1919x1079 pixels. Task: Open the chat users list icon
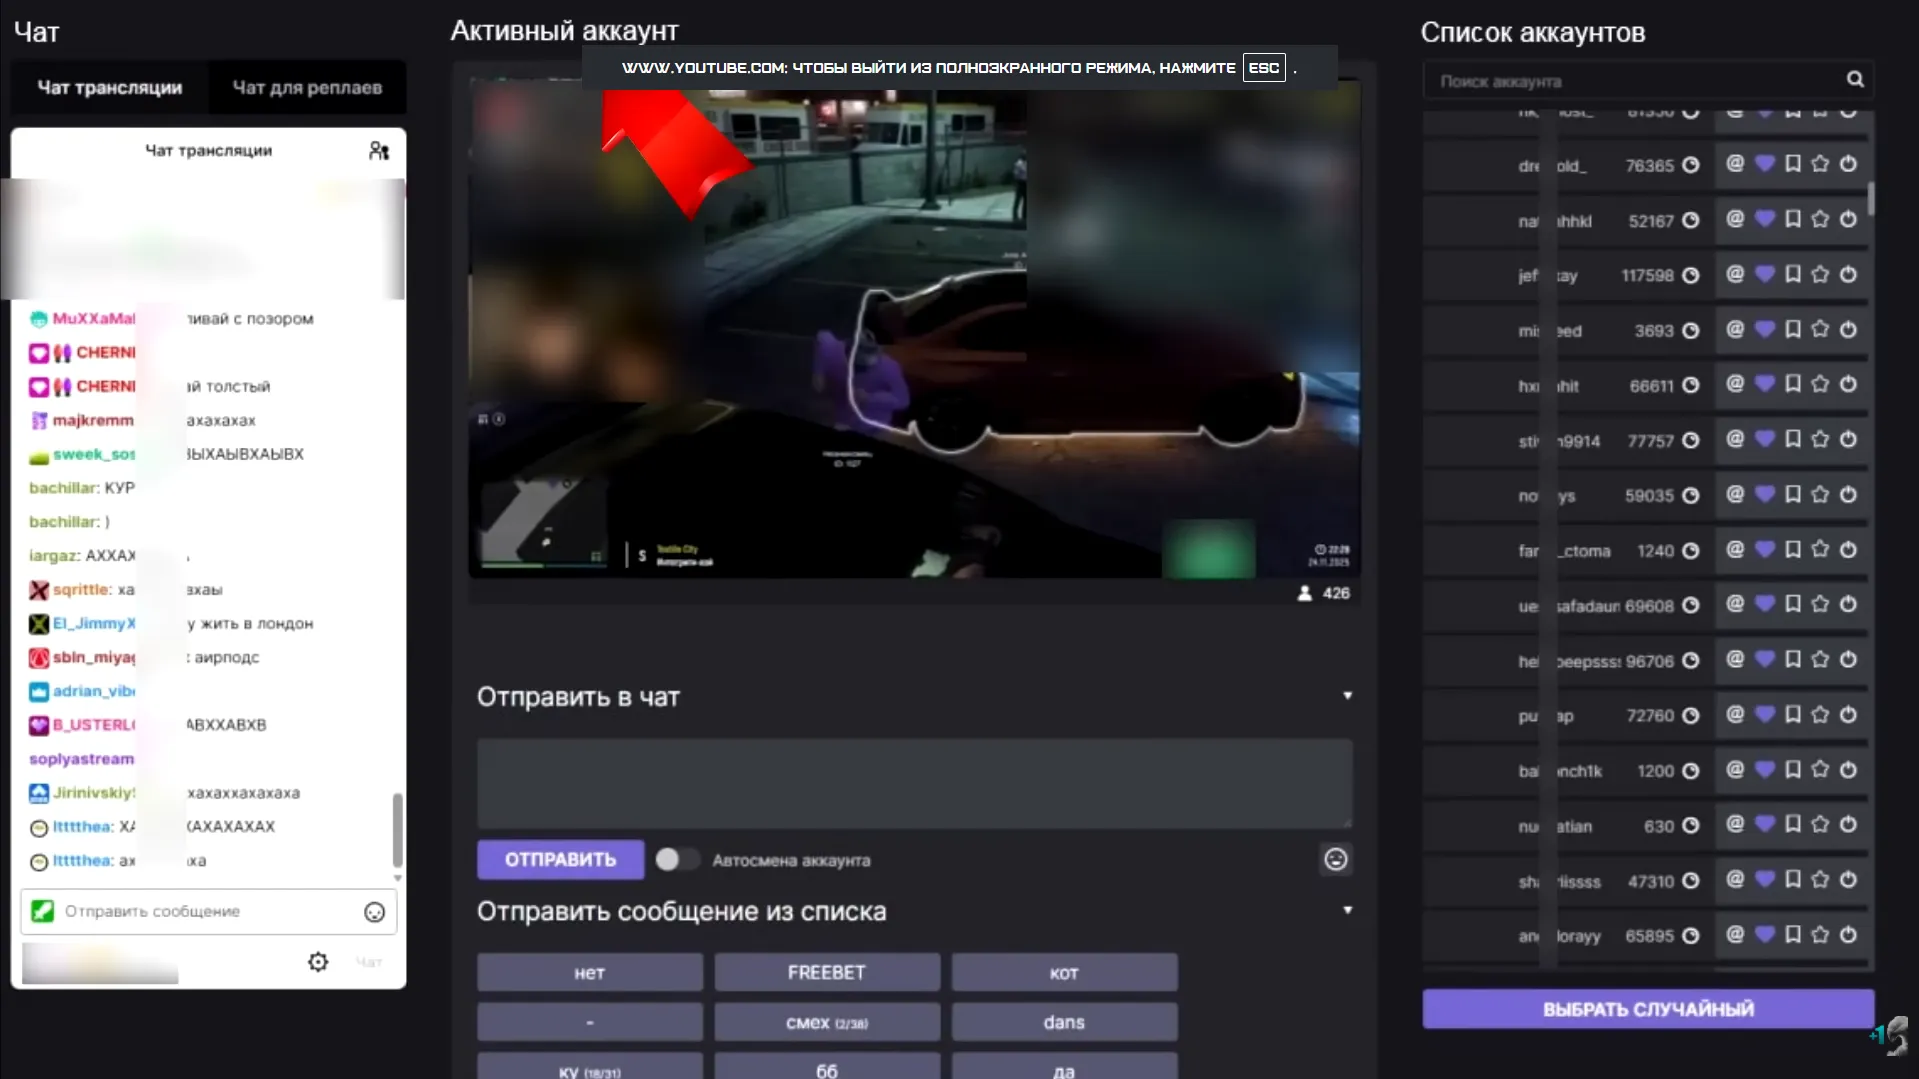pos(379,151)
